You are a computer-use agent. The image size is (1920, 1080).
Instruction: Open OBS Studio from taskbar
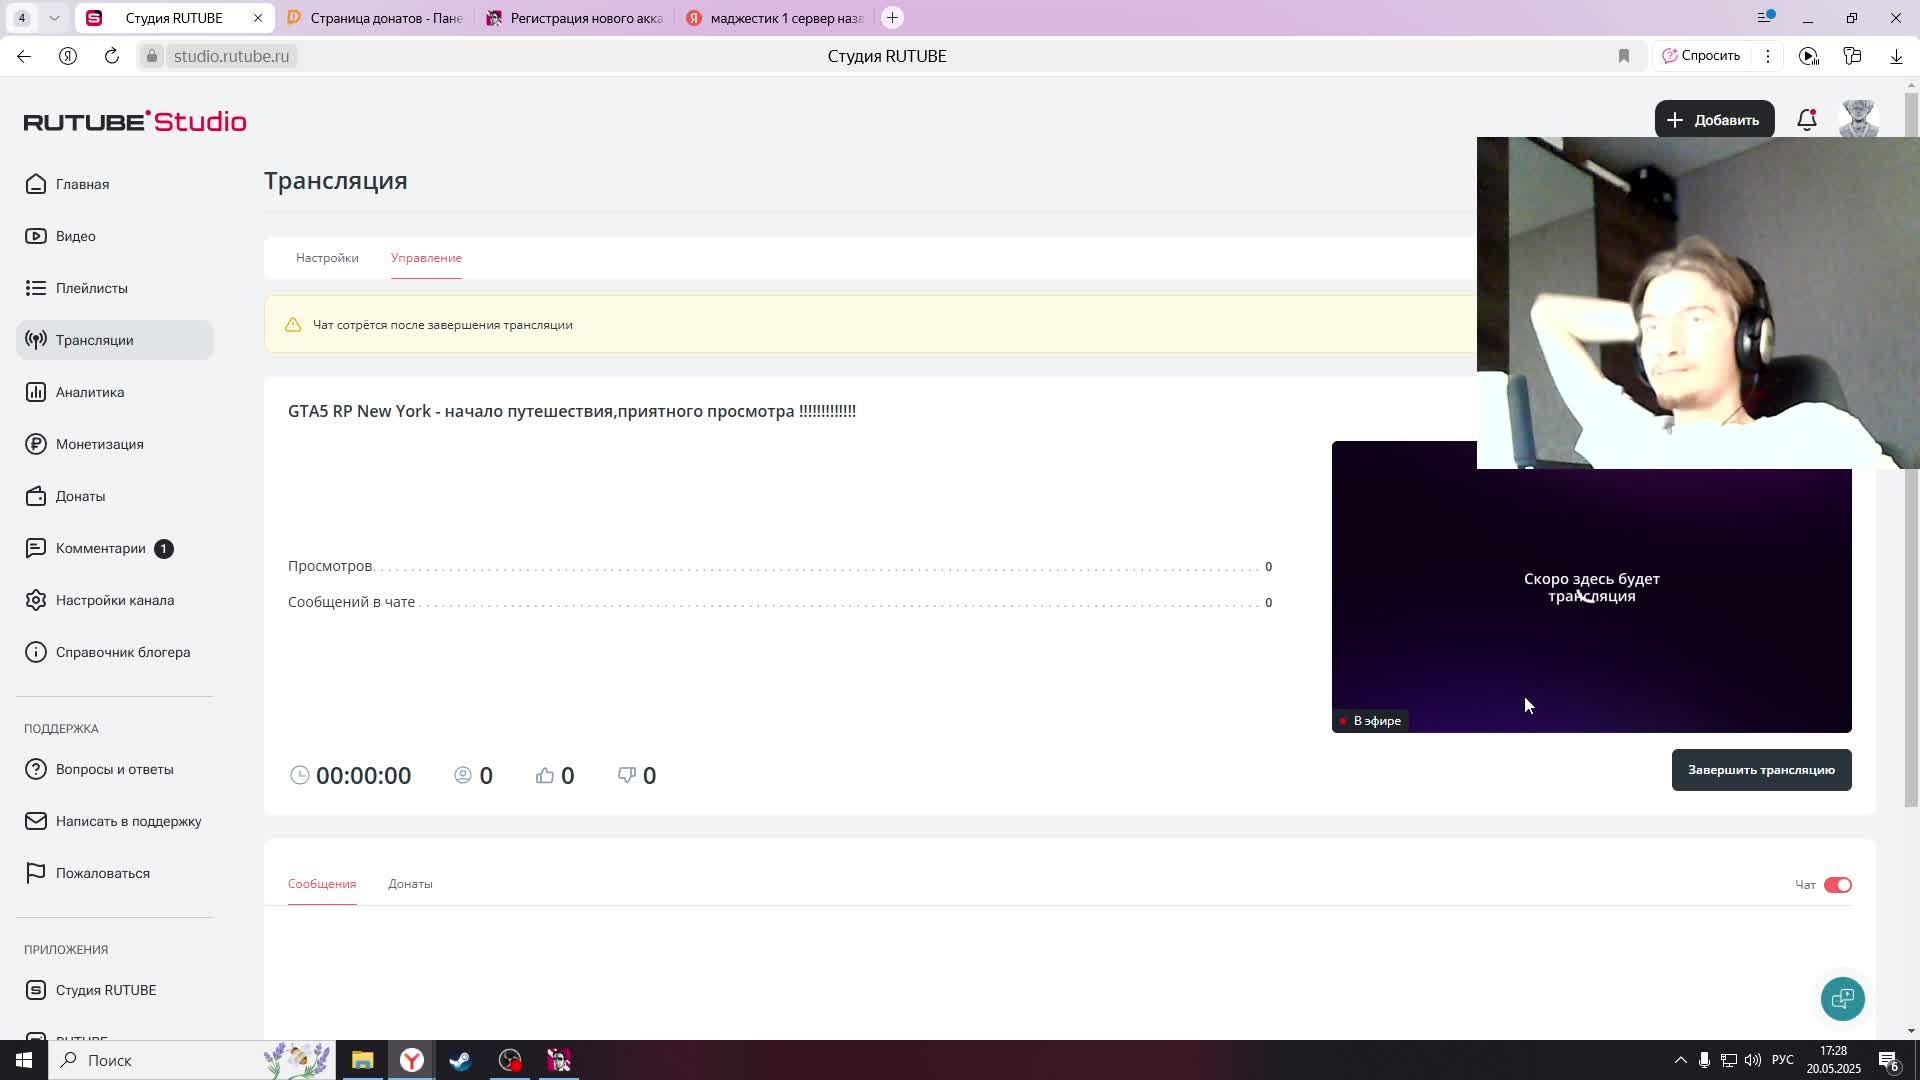pos(510,1060)
